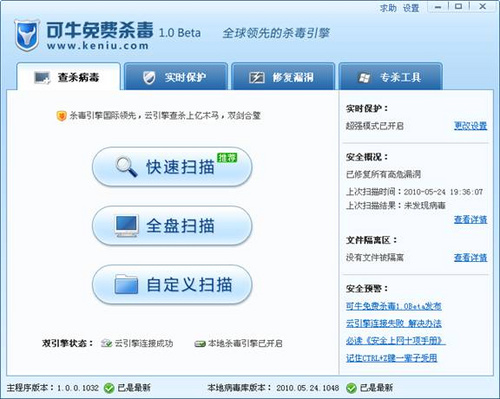The height and width of the screenshot is (399, 500).
Task: Click last scan time 2010-05-24 19:36:07
Action: coord(443,192)
